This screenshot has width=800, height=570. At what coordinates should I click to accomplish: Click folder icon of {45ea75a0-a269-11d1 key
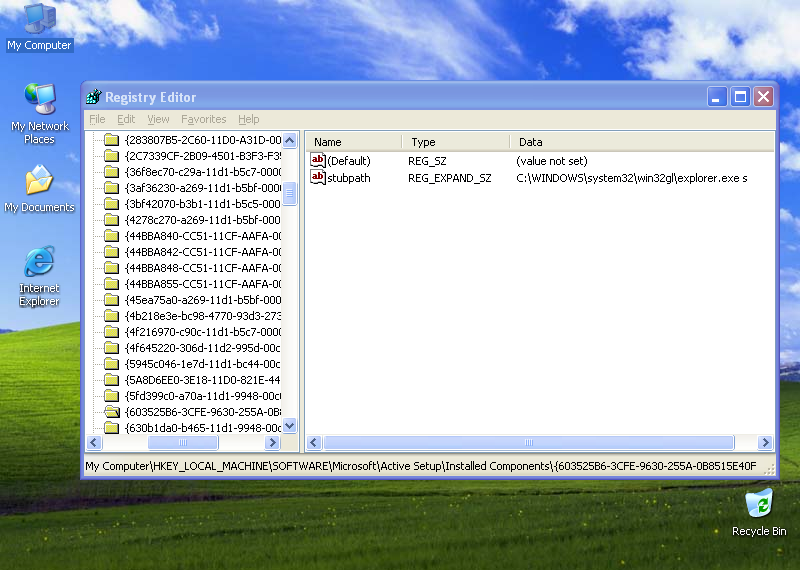coord(111,300)
